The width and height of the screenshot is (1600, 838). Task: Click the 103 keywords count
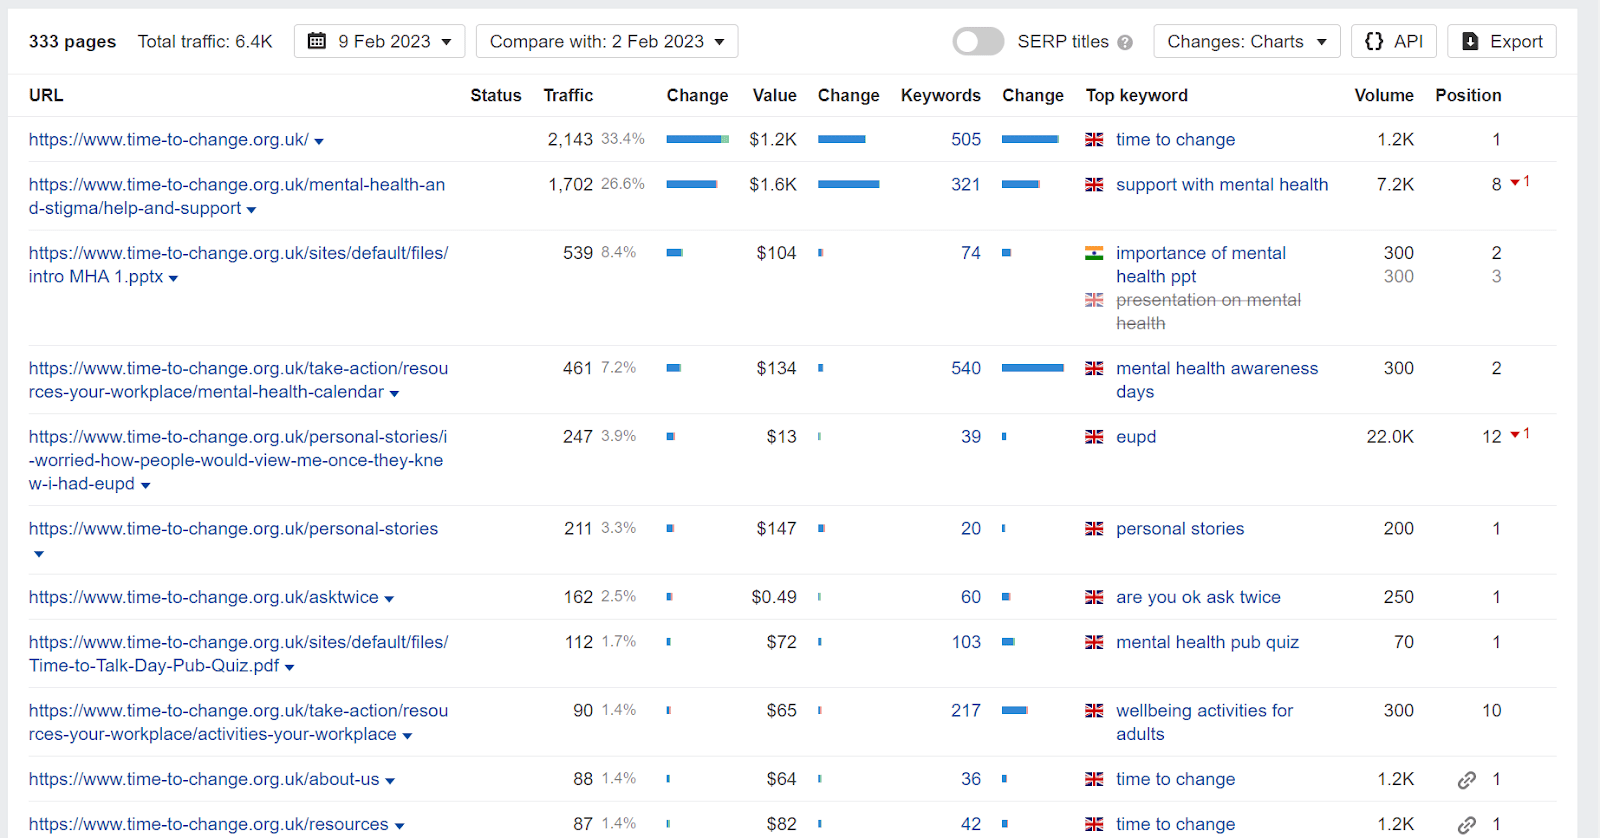click(966, 642)
